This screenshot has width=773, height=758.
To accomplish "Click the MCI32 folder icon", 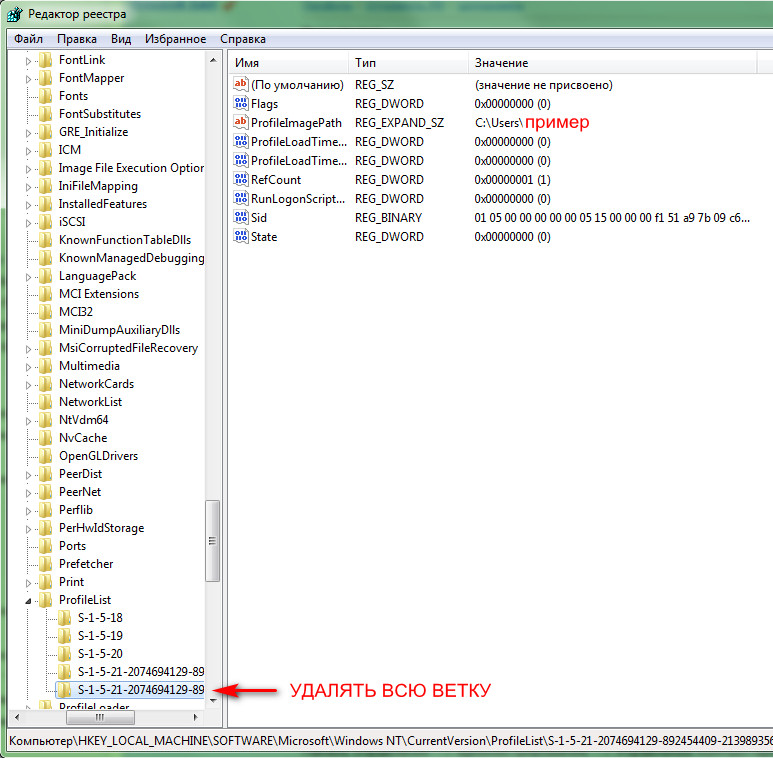I will click(45, 311).
